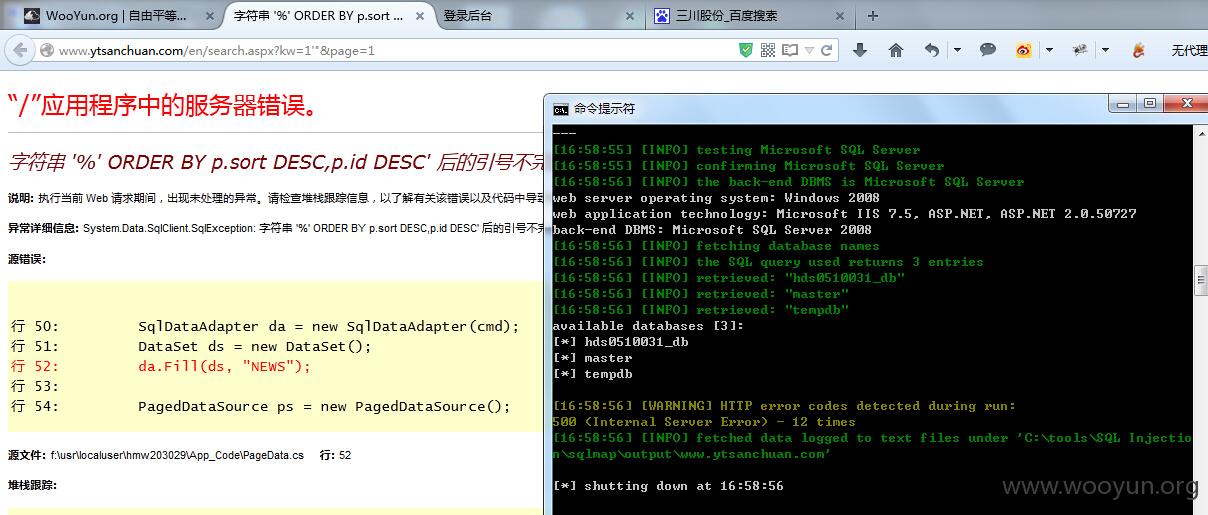
Task: Open the downloads arrow icon
Action: tap(860, 50)
